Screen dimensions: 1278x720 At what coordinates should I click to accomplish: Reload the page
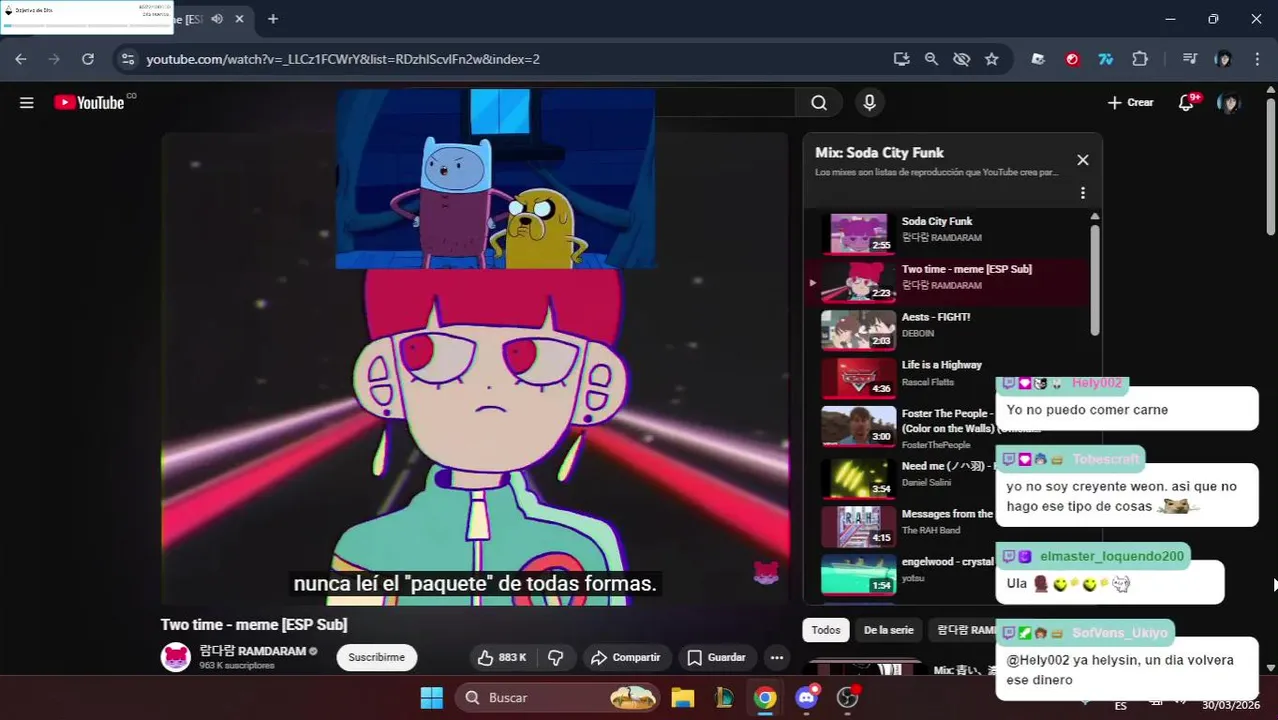[88, 59]
